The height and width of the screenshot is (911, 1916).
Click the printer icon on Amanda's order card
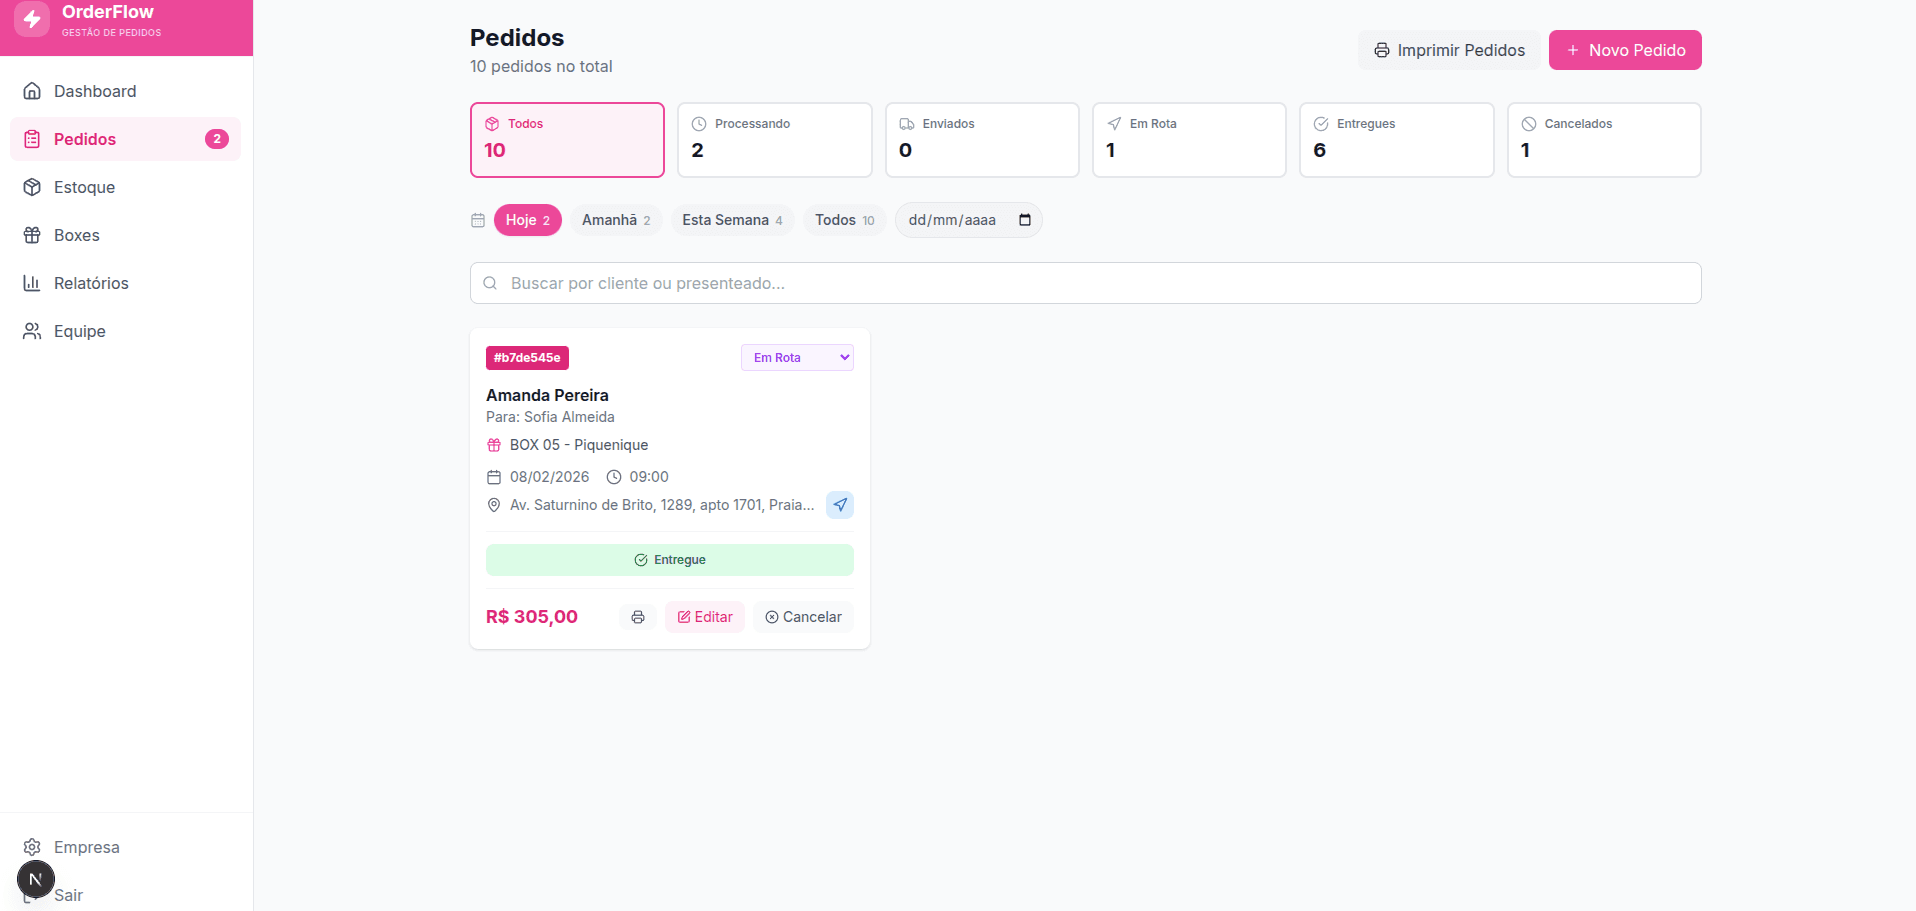(637, 617)
